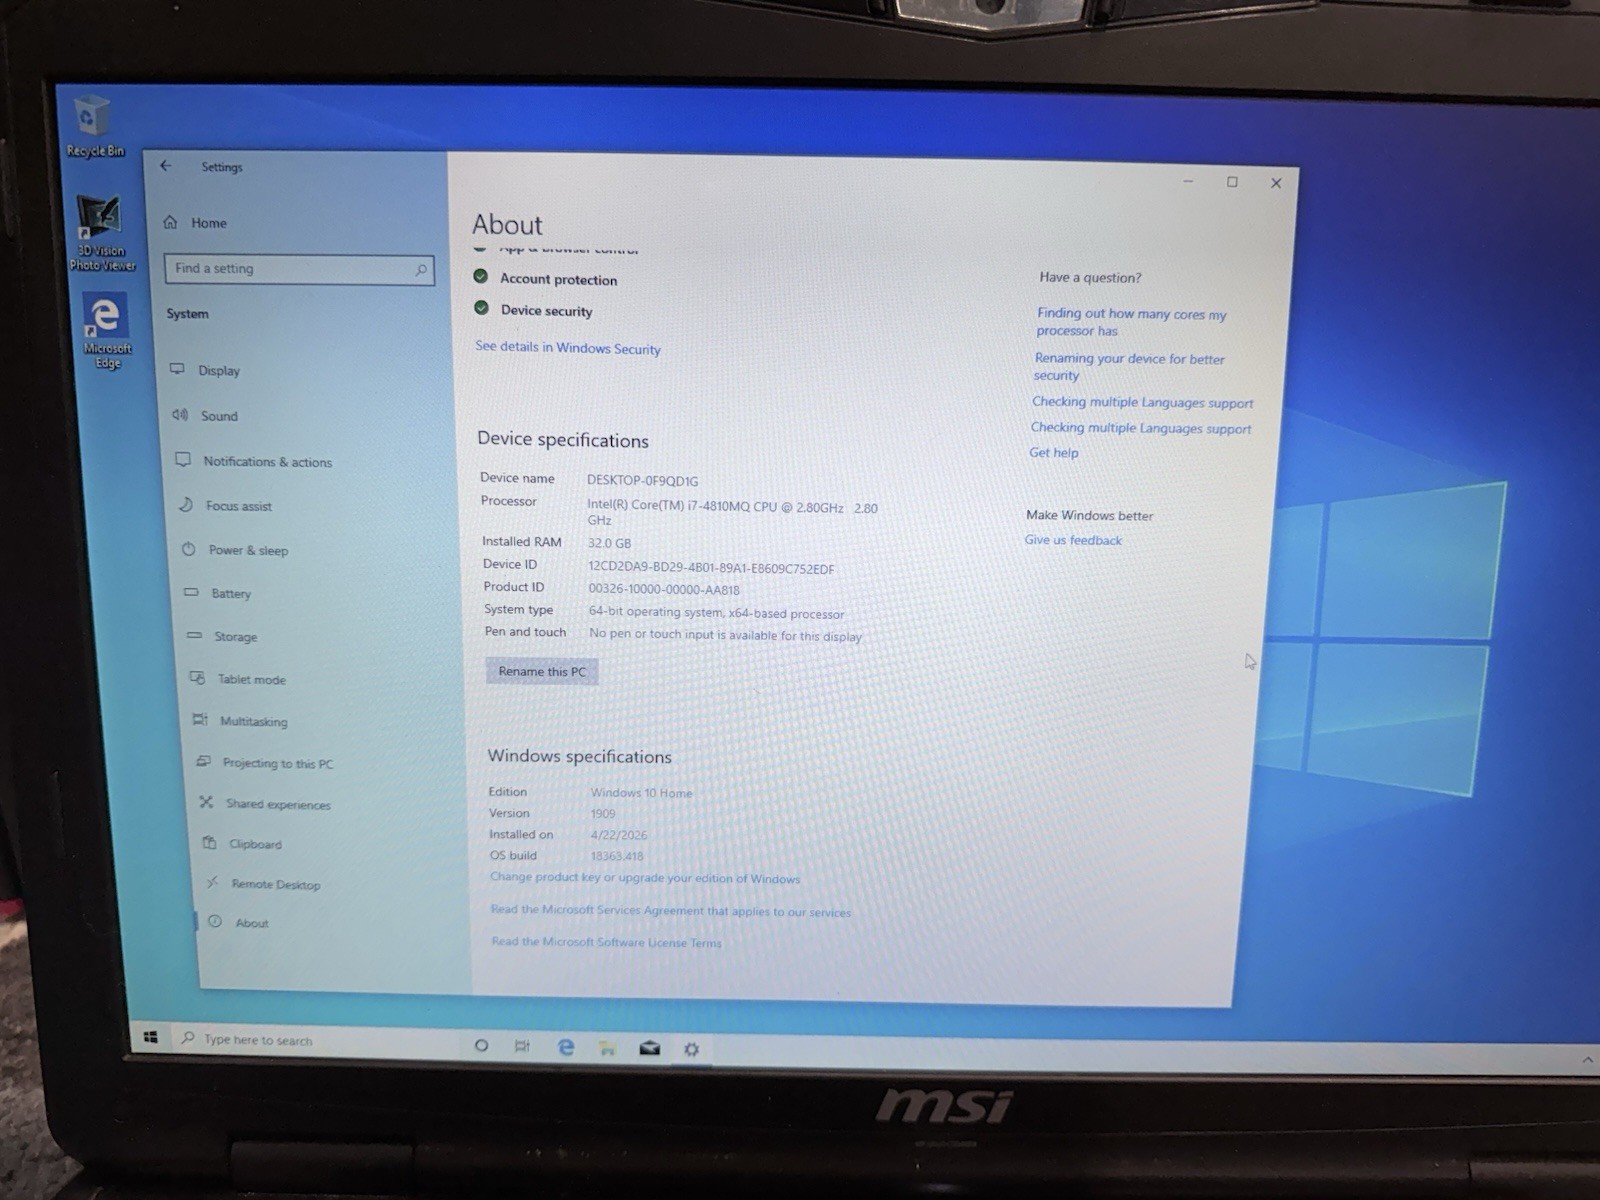Select the Installed RAM value 32.0 GB
1600x1200 pixels.
(x=609, y=543)
